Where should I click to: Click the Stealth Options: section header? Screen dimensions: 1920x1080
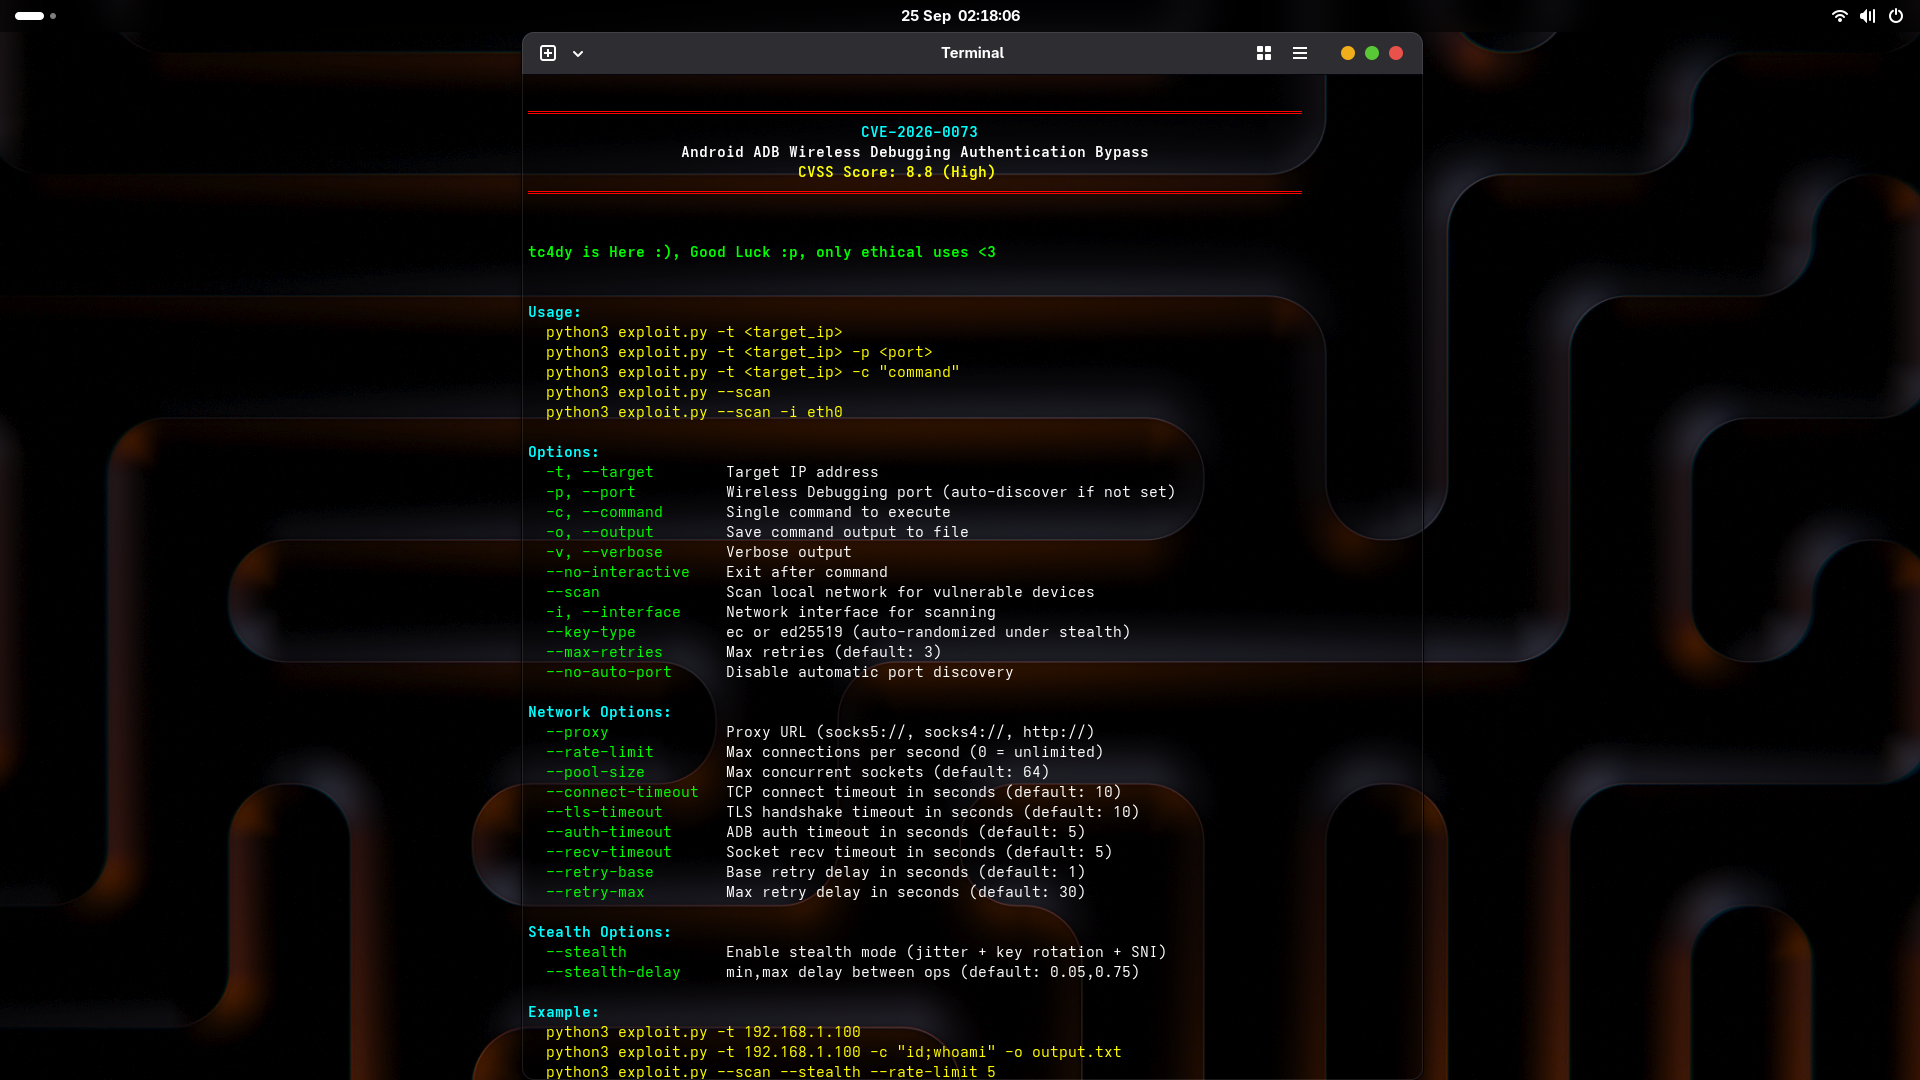point(599,932)
